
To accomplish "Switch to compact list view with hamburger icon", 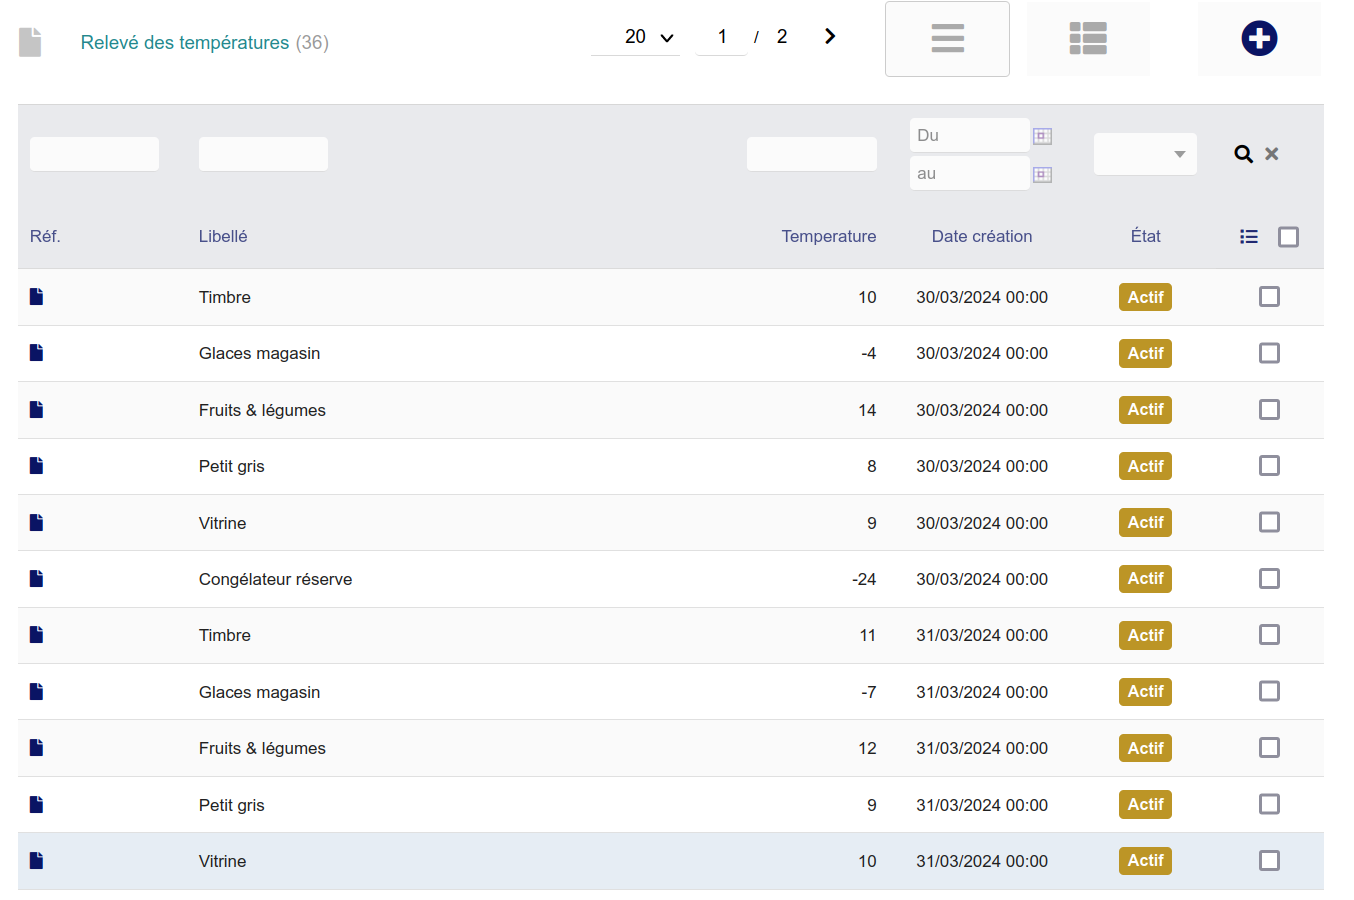I will point(947,39).
